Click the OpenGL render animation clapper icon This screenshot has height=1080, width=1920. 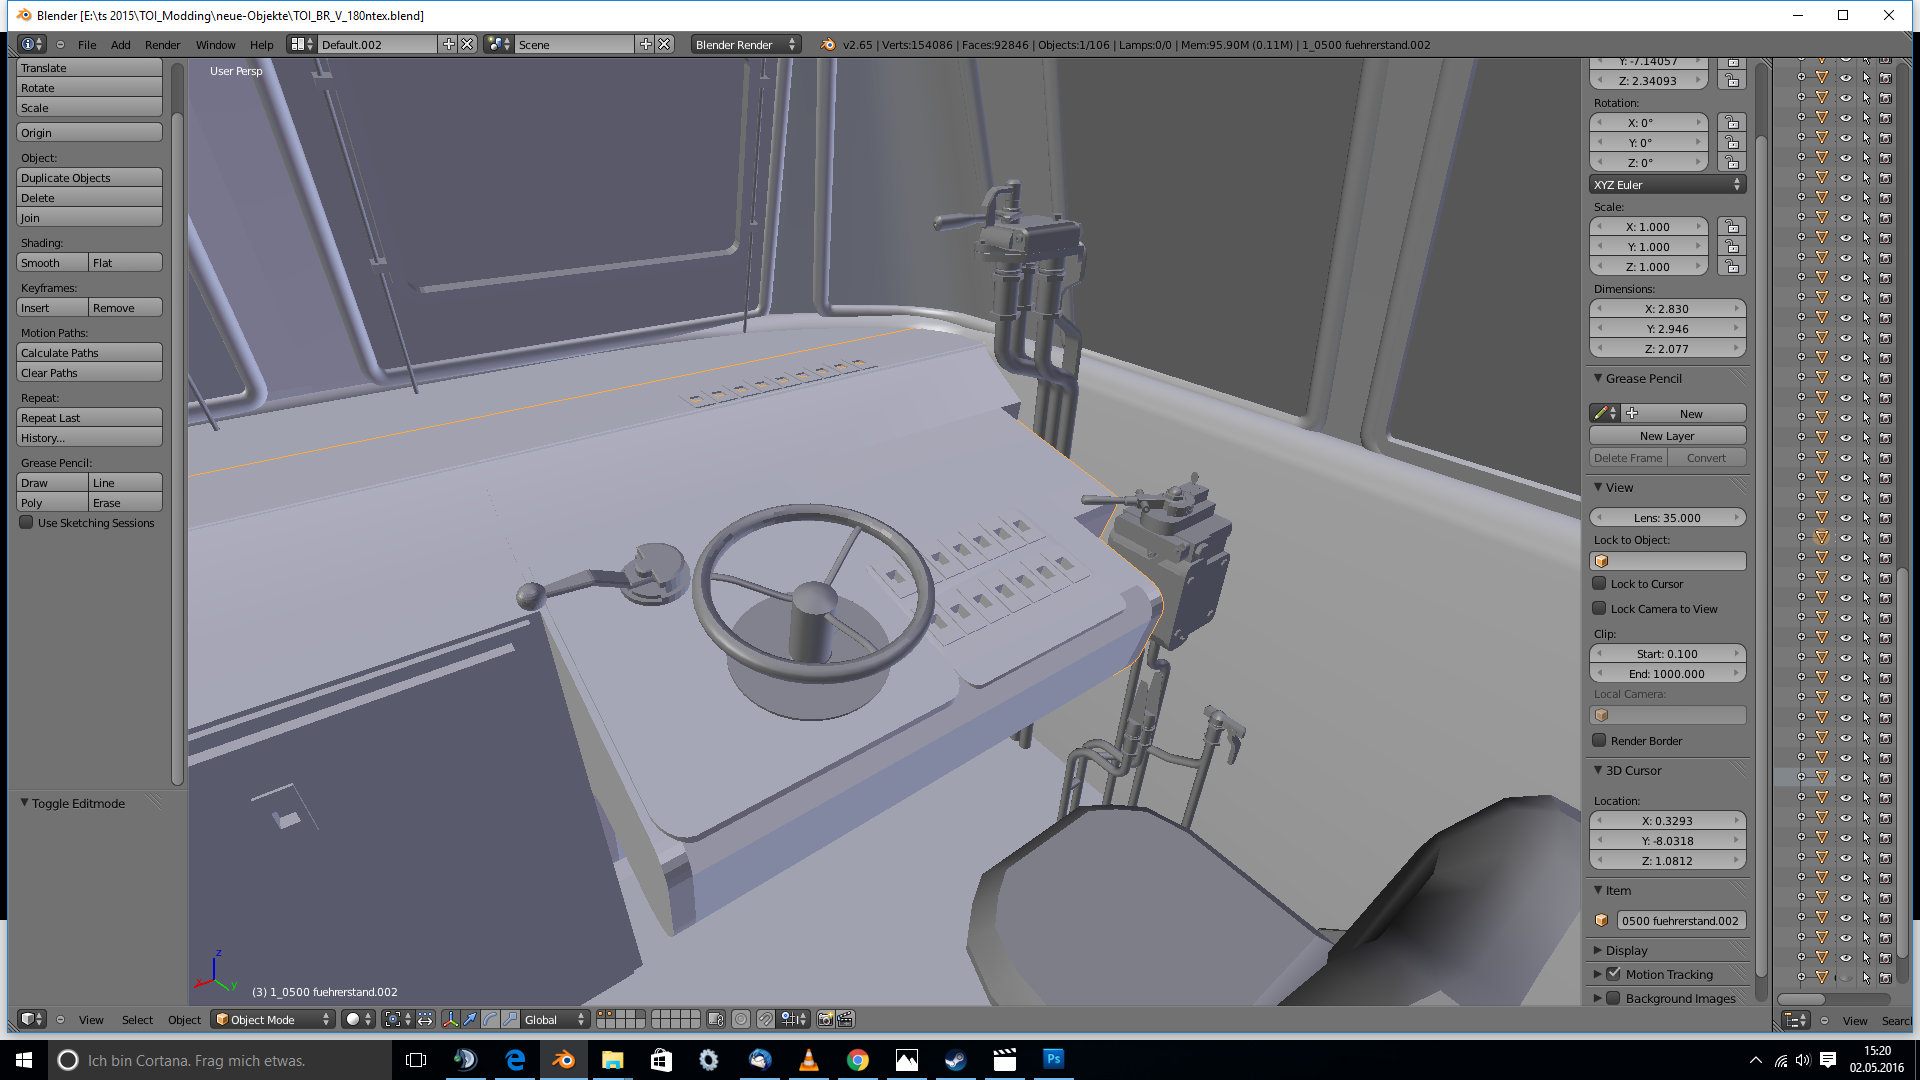tap(845, 1019)
